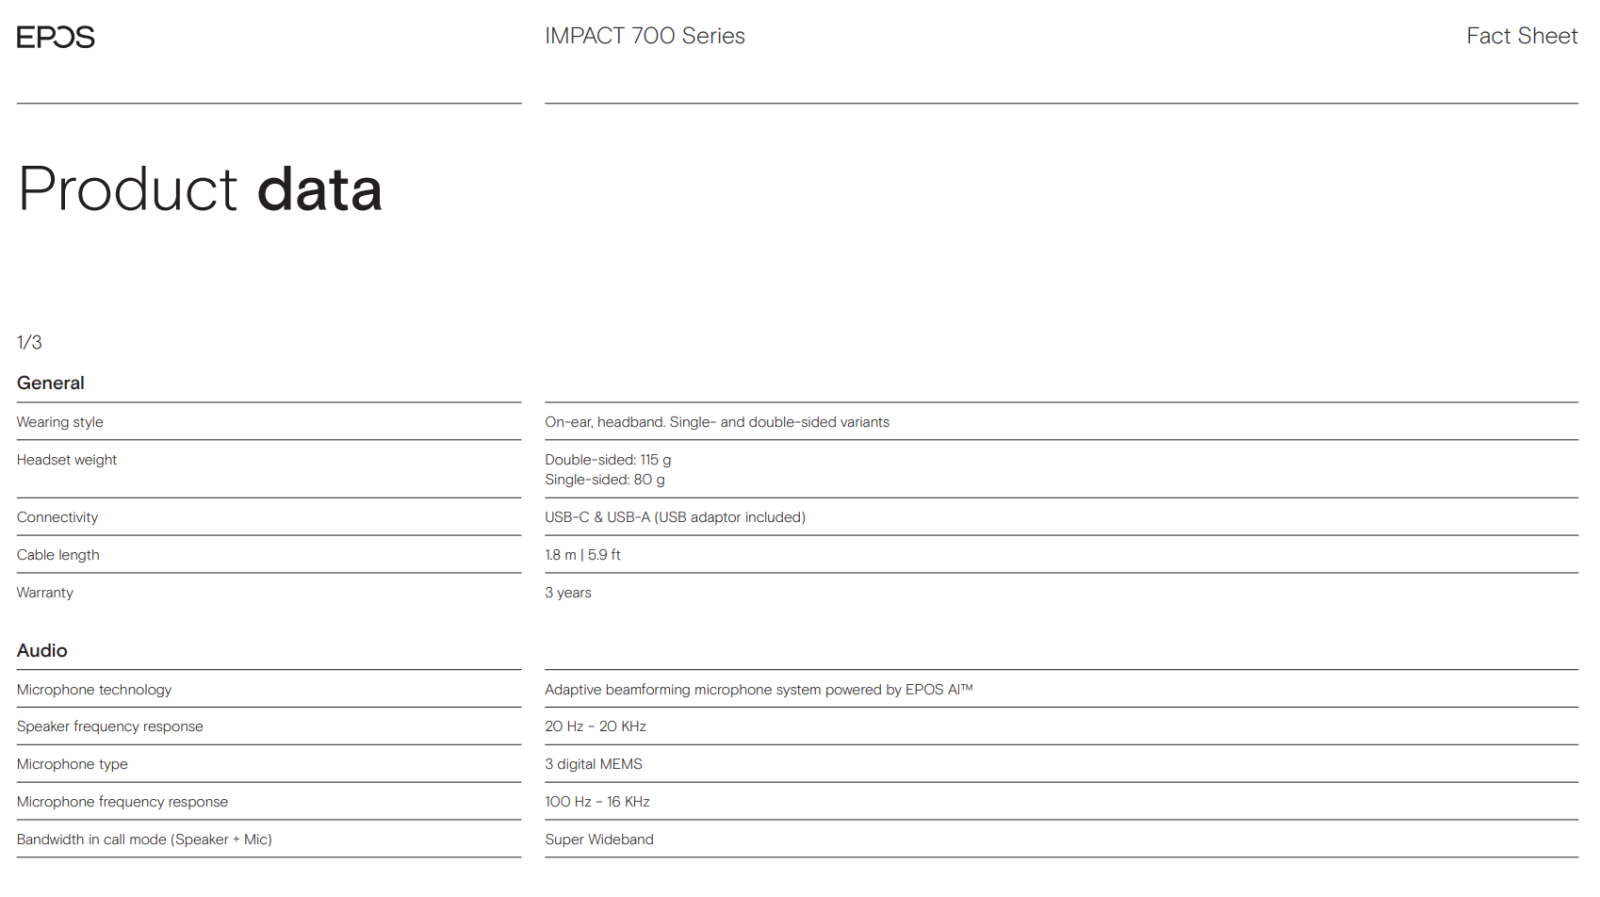Click 'On-ear, headband. Single- and double-sided variants'
The image size is (1600, 897).
click(x=717, y=422)
